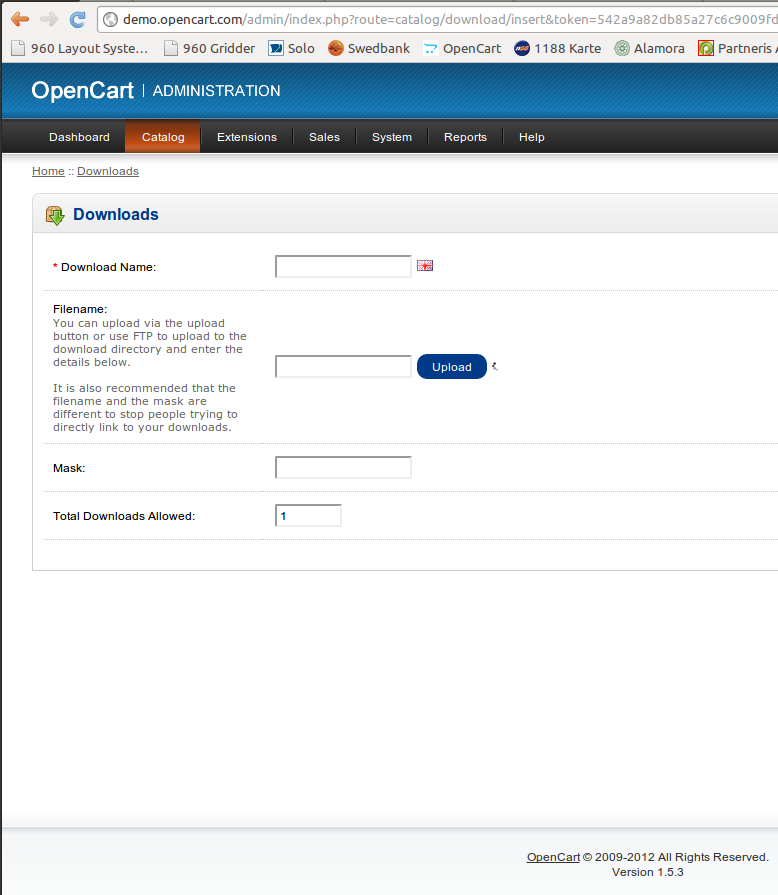Screen dimensions: 778x895
Task: Open the Reports menu
Action: pyautogui.click(x=465, y=137)
